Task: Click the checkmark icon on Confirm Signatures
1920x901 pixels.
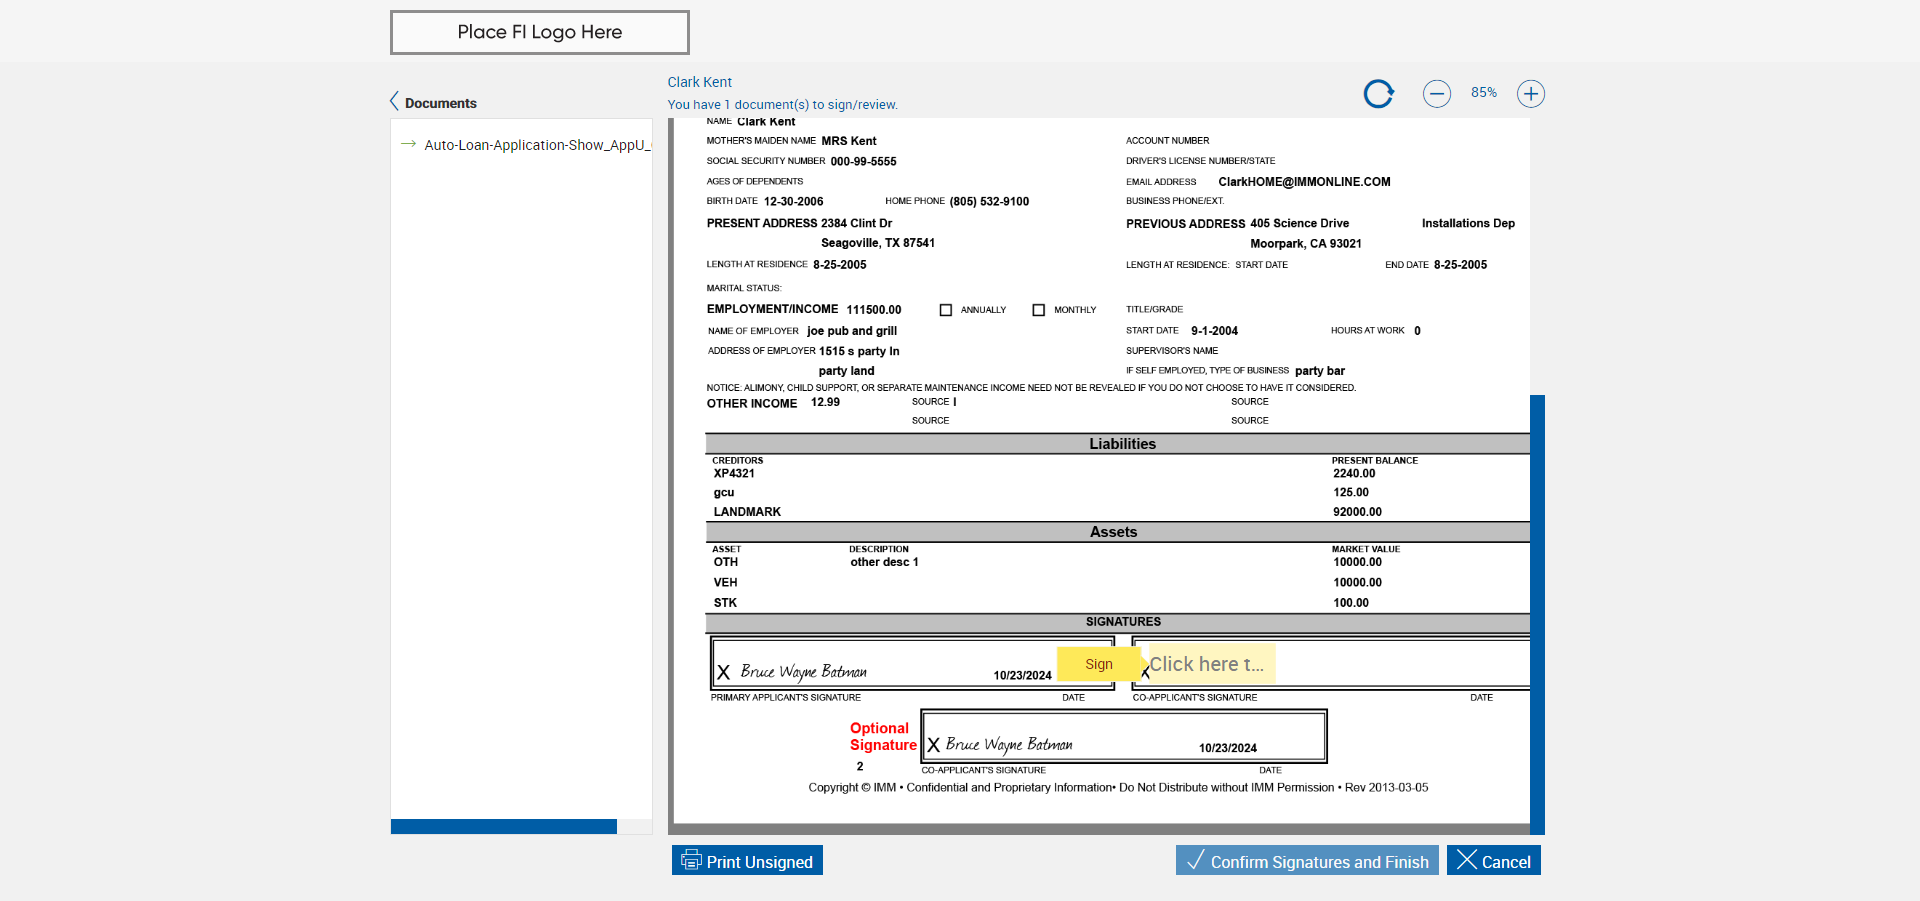Action: click(1195, 860)
